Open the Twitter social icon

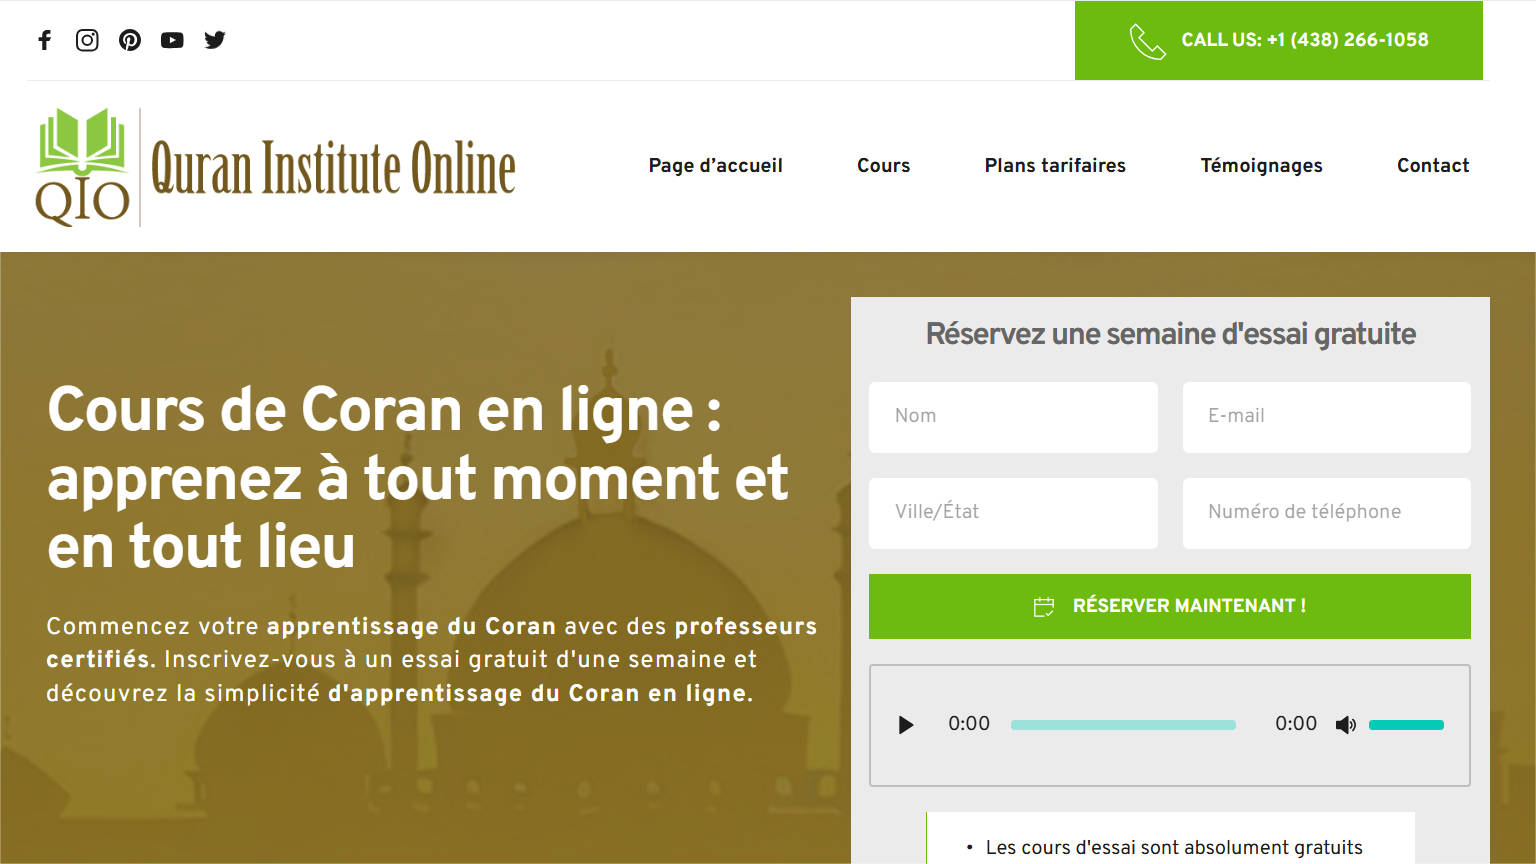215,40
